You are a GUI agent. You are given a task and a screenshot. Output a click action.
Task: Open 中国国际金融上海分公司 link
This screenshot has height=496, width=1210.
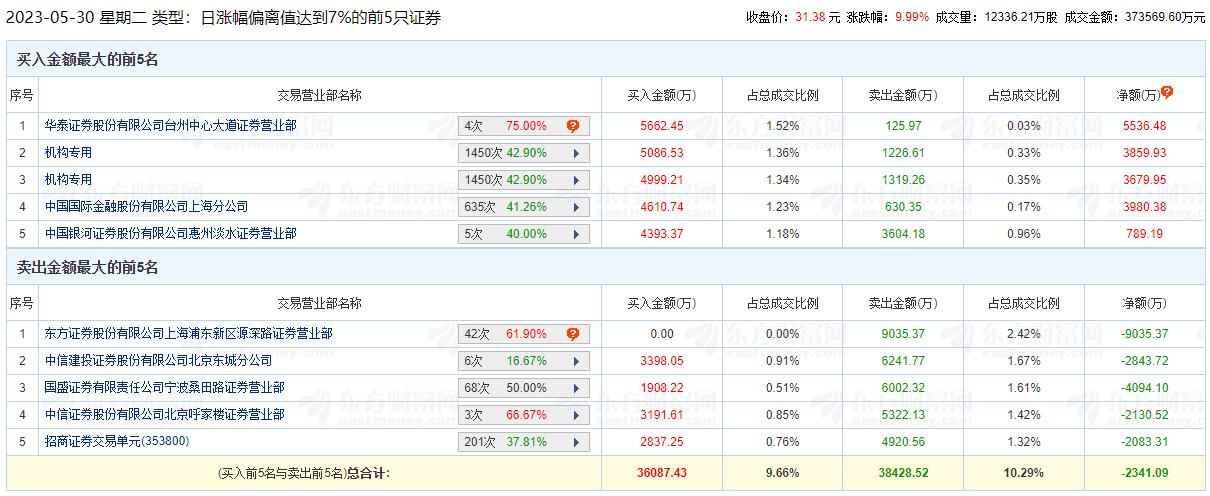coord(146,207)
